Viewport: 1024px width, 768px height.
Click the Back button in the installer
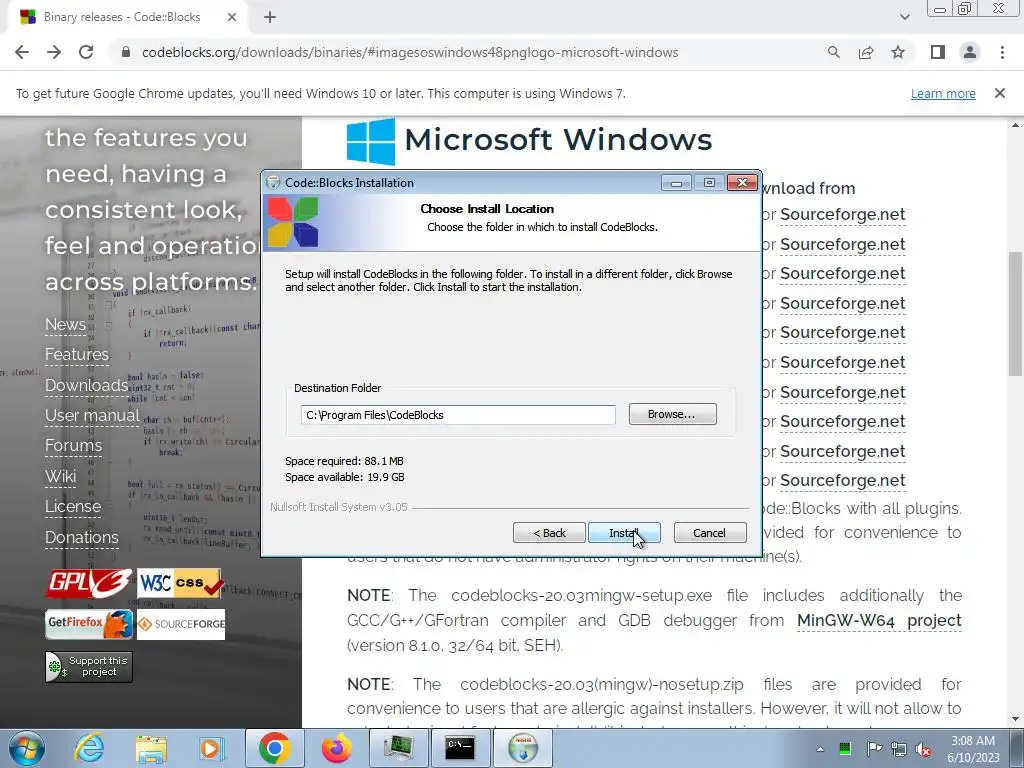tap(549, 533)
